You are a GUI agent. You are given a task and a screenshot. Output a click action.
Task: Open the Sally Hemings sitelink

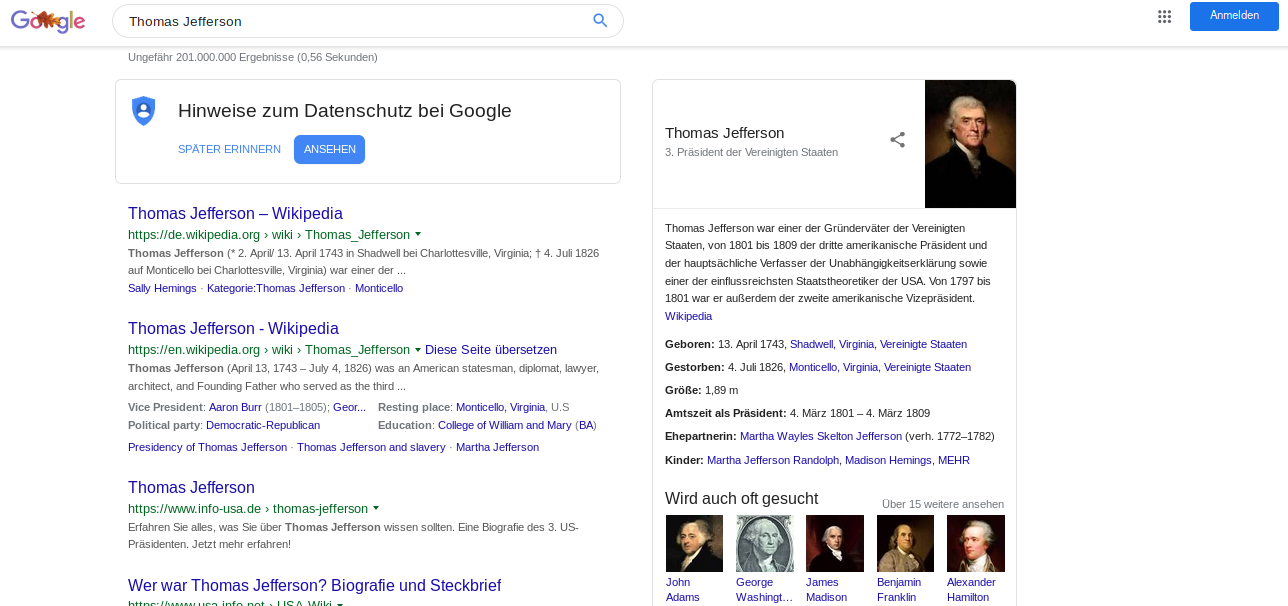coord(162,288)
